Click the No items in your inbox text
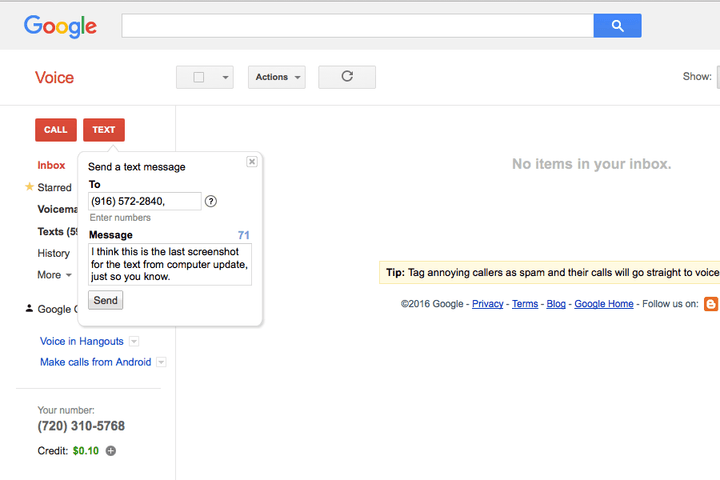This screenshot has width=720, height=480. (x=591, y=164)
